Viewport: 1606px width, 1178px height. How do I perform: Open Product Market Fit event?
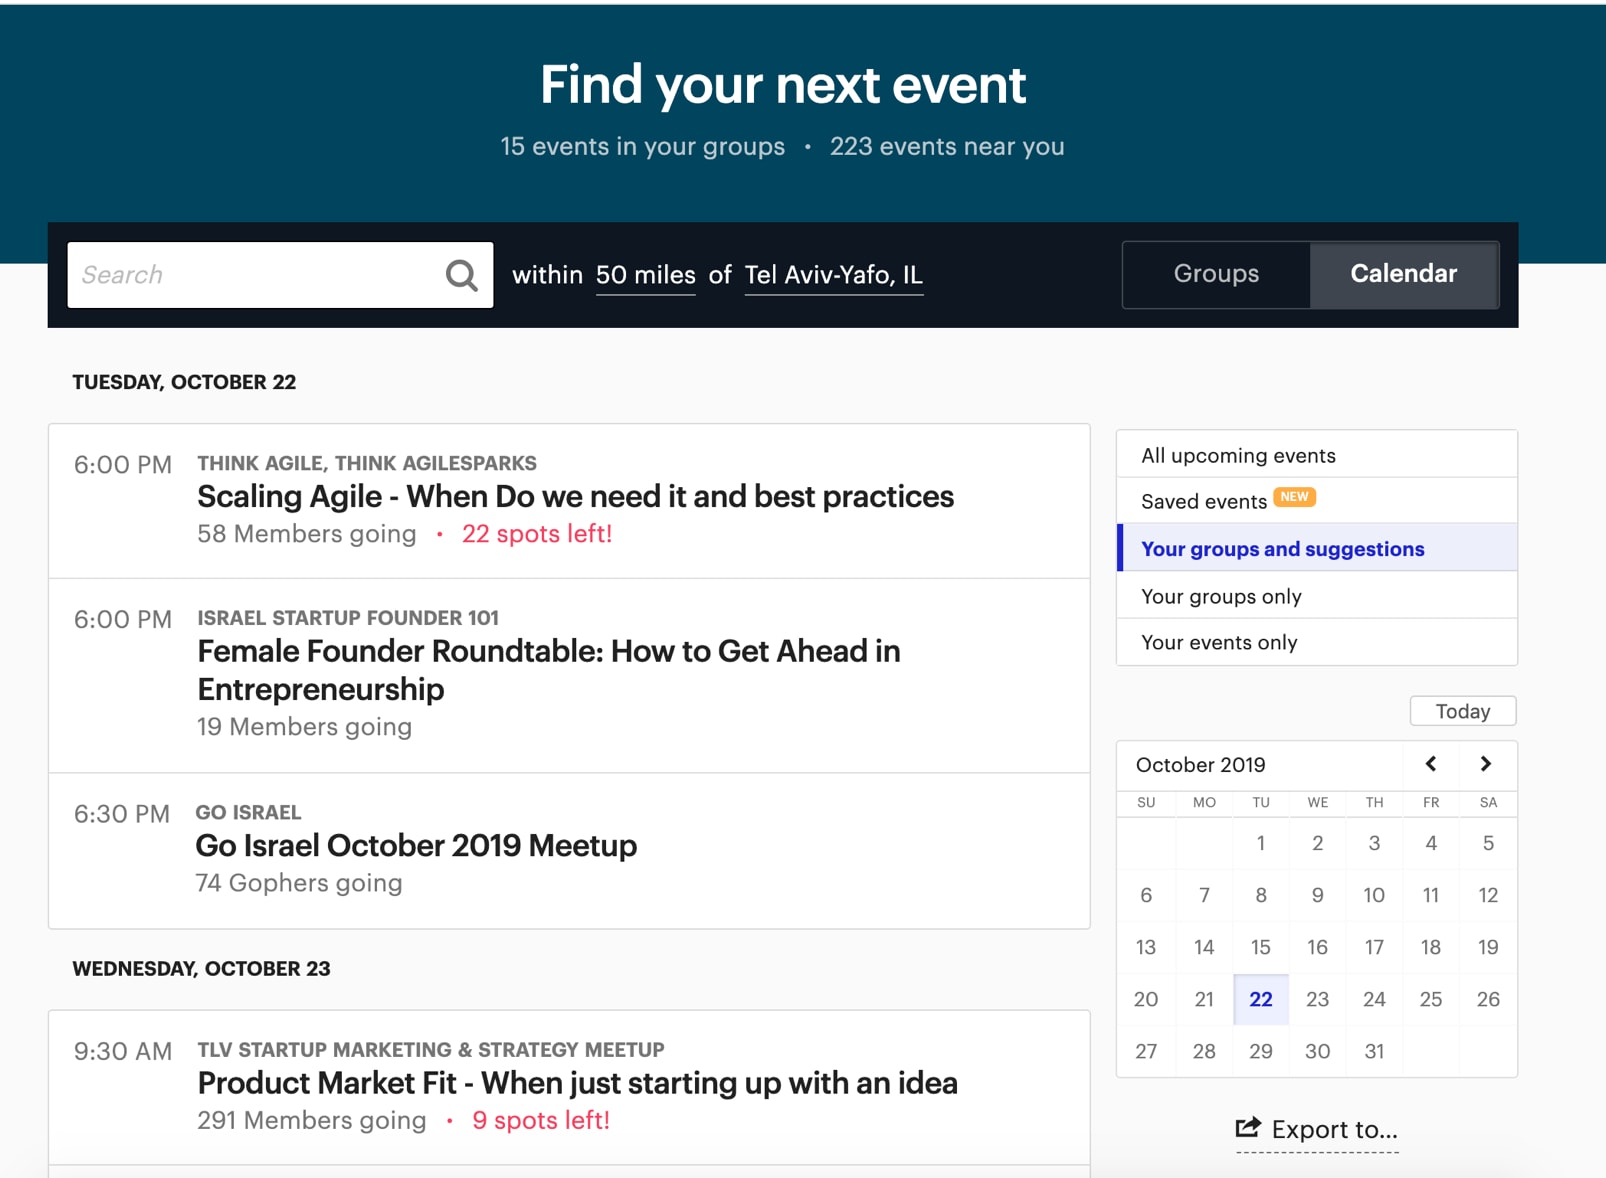coord(577,1083)
